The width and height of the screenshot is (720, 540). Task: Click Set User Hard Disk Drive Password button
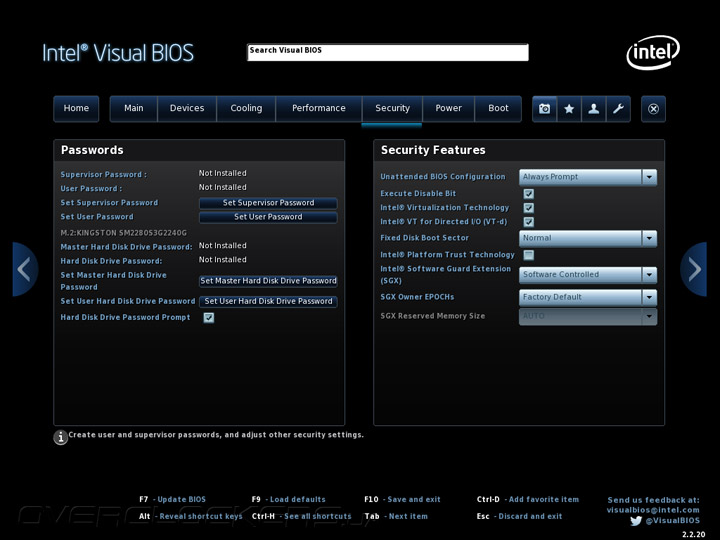(268, 302)
